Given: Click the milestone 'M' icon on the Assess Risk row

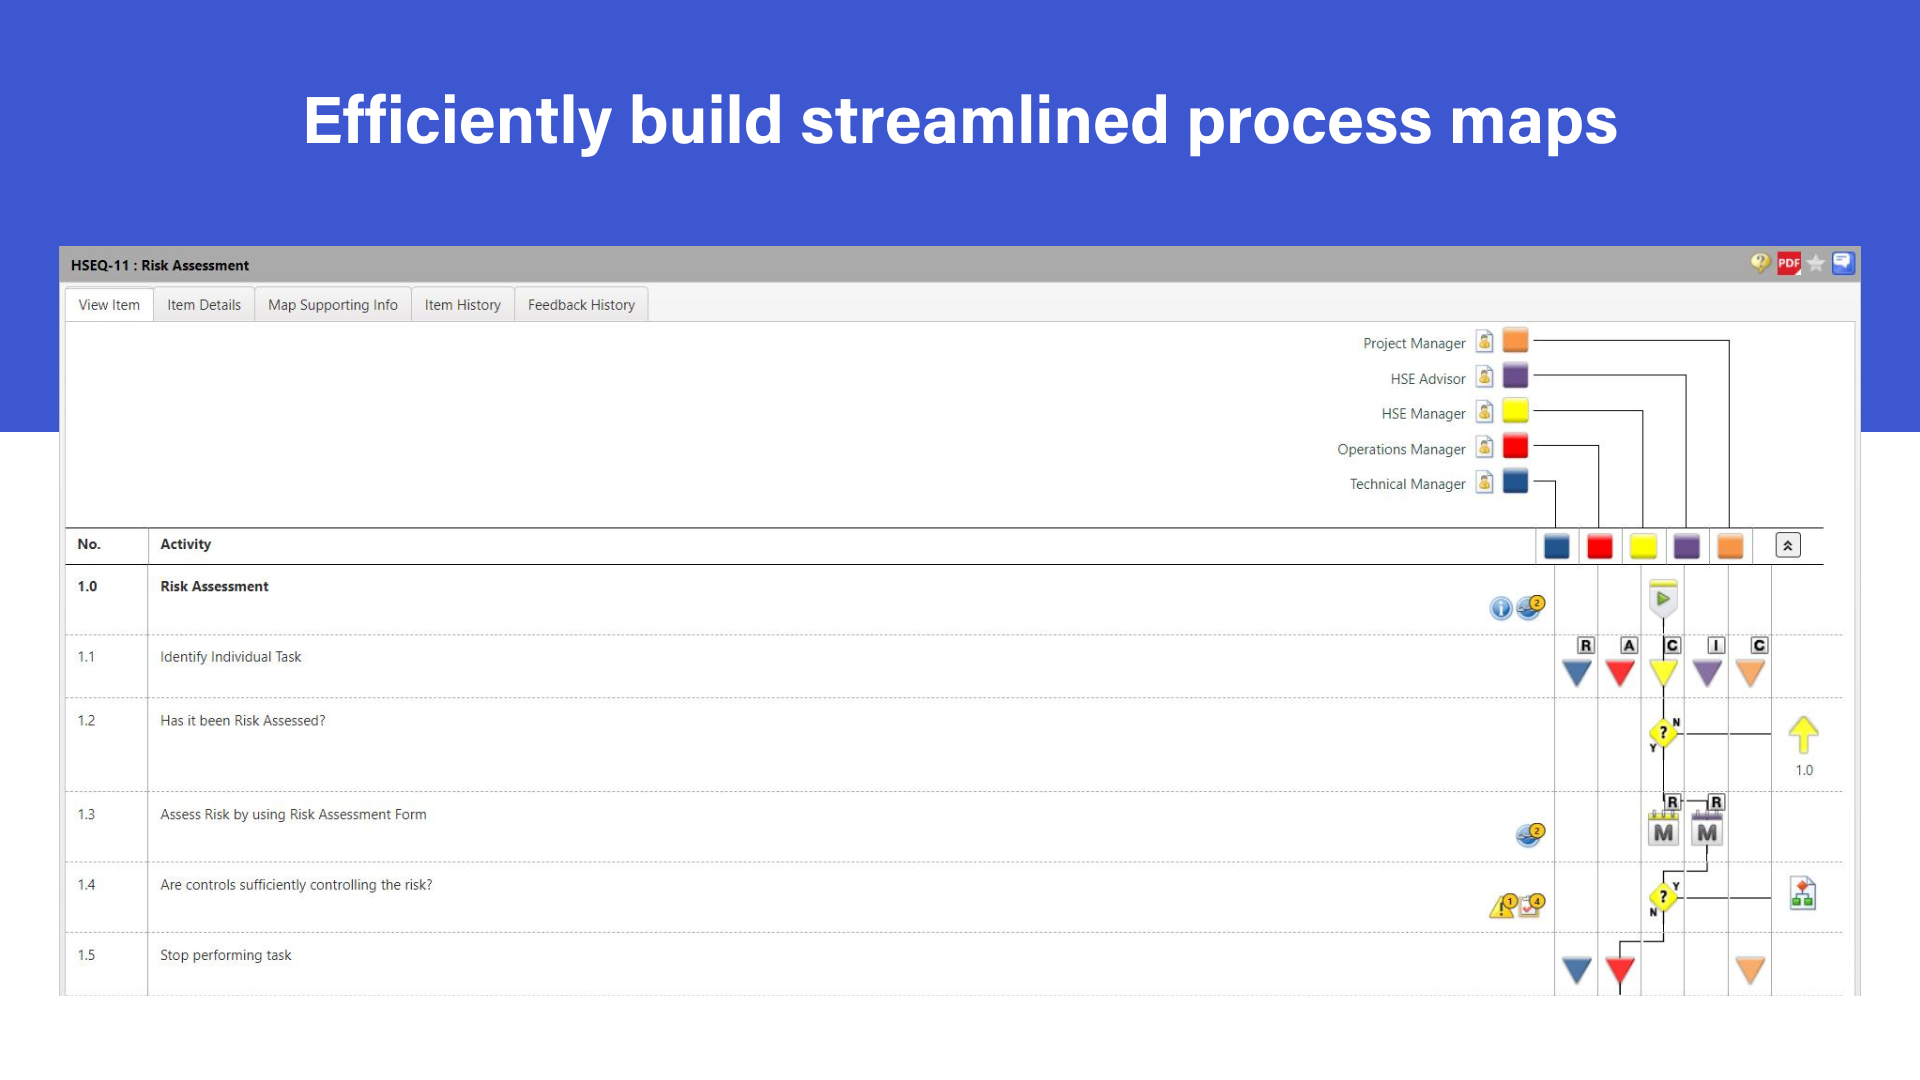Looking at the screenshot, I should click(x=1663, y=826).
